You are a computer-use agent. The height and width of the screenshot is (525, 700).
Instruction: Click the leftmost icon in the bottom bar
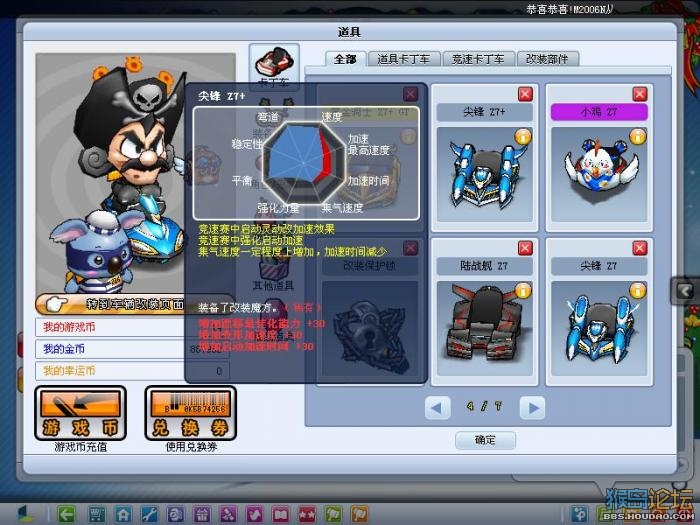pos(26,515)
